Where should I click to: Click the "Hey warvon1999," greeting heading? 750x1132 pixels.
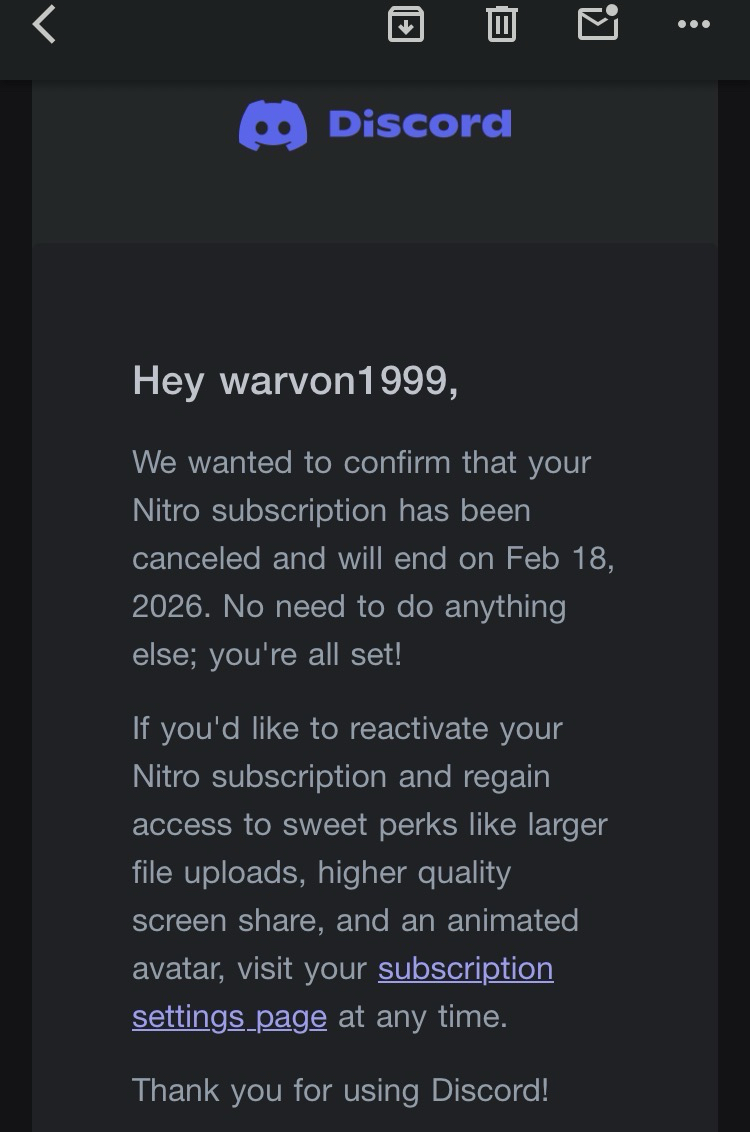click(x=295, y=380)
